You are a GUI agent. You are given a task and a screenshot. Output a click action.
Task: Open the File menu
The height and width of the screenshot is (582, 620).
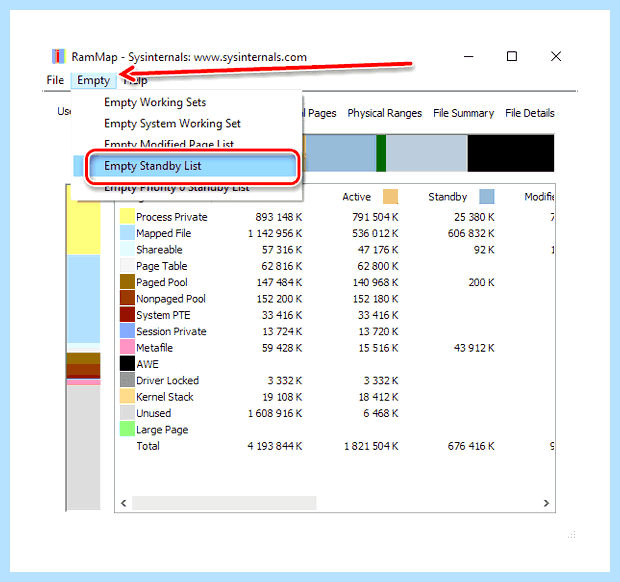(55, 80)
